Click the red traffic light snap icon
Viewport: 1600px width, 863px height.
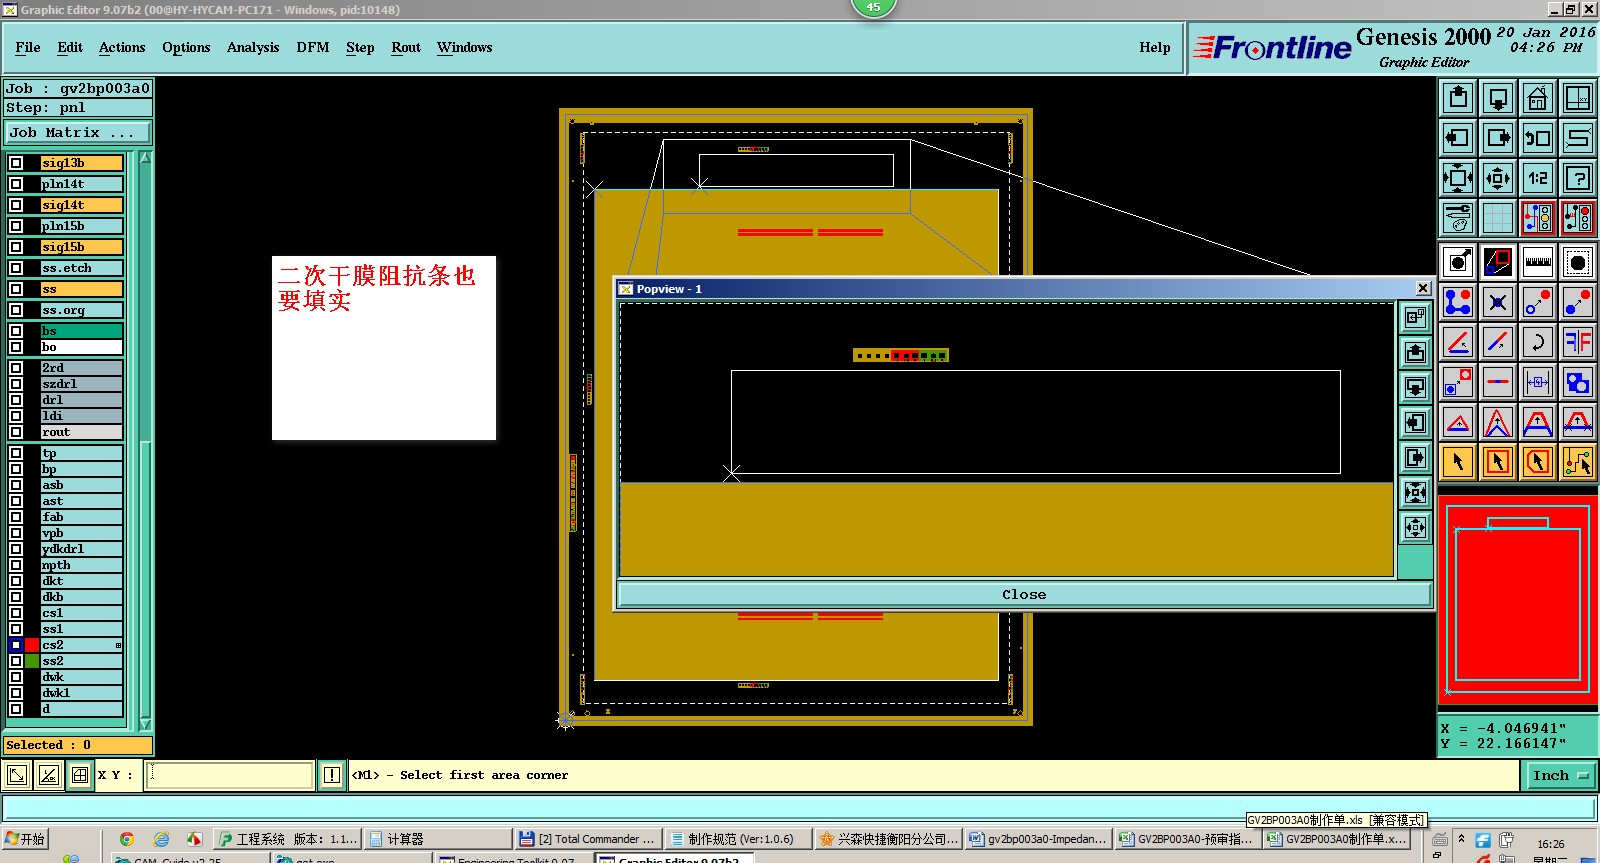click(x=1578, y=218)
